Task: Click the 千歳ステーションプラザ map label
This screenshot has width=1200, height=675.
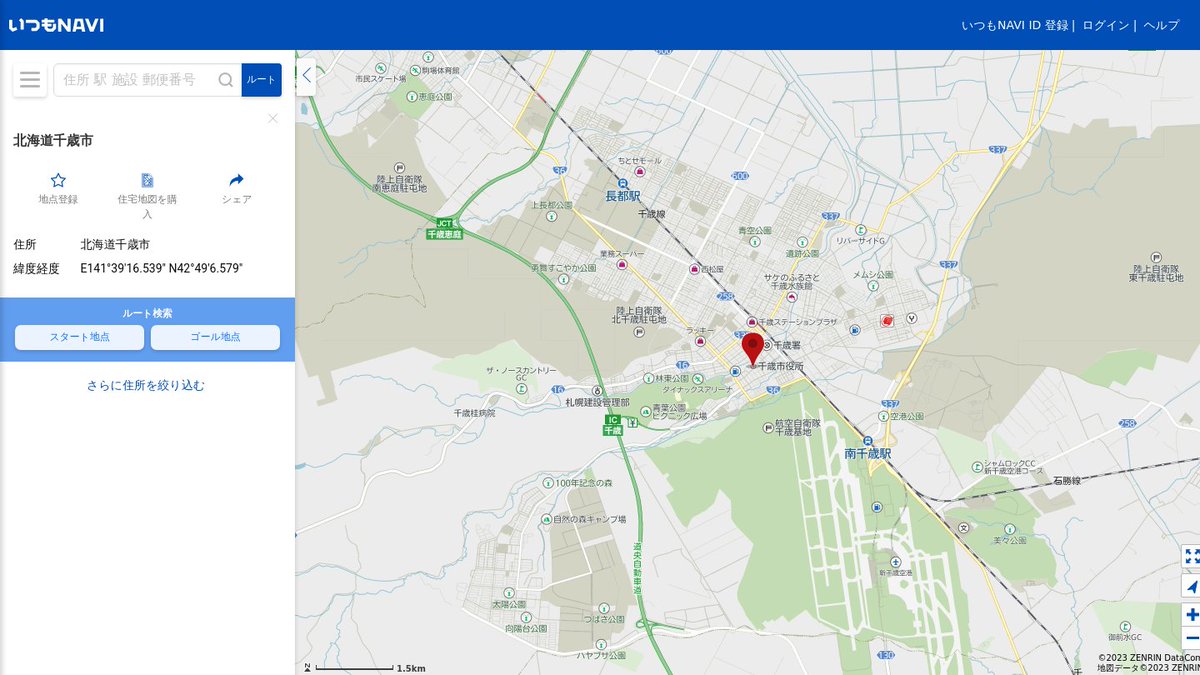Action: click(x=798, y=322)
